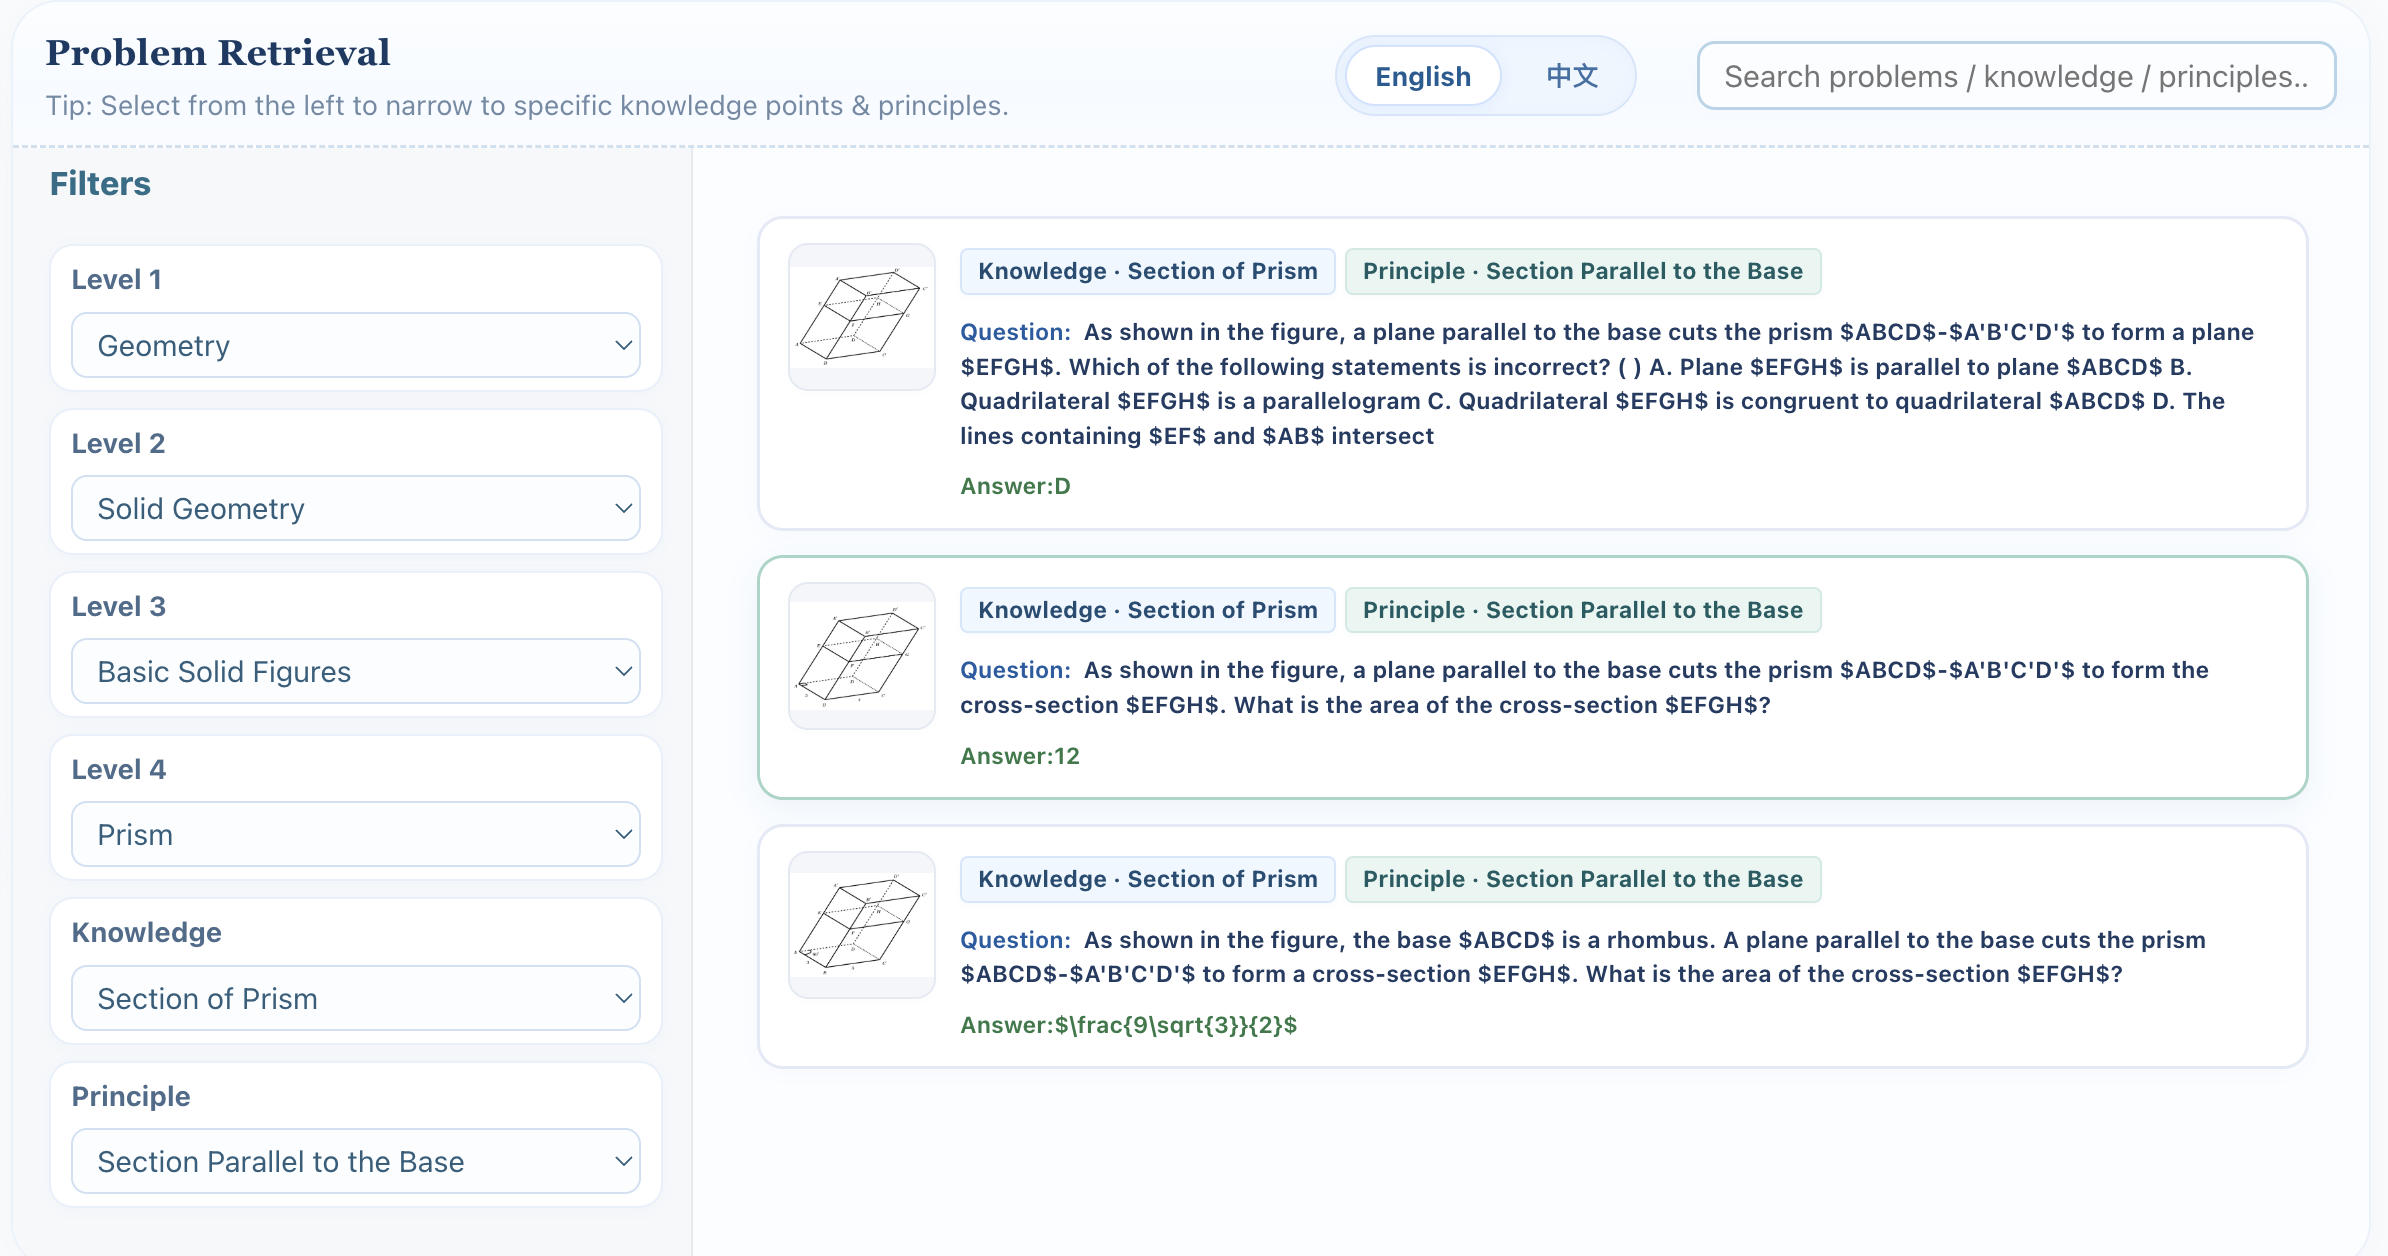Expand the Knowledge Section of Prism dropdown
Image resolution: width=2388 pixels, height=1256 pixels.
tap(356, 998)
